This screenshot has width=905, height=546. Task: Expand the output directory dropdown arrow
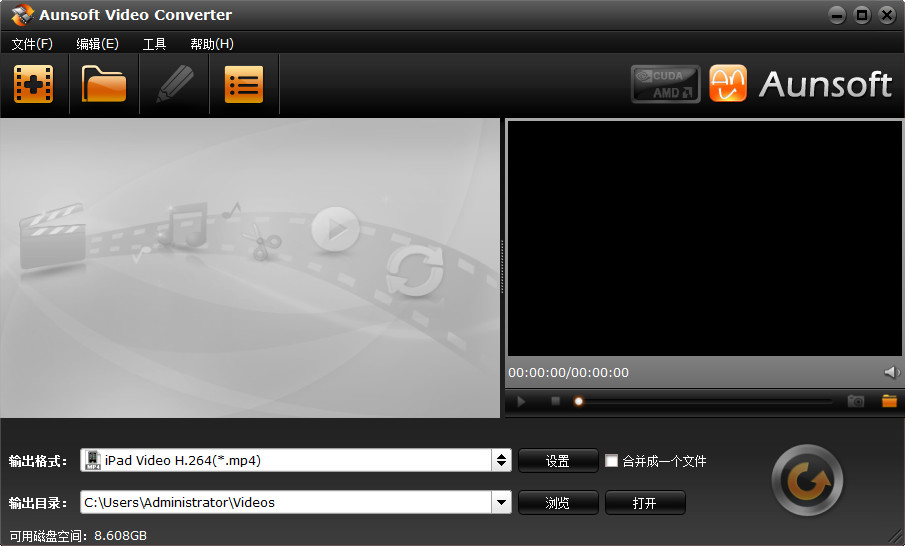pyautogui.click(x=501, y=502)
